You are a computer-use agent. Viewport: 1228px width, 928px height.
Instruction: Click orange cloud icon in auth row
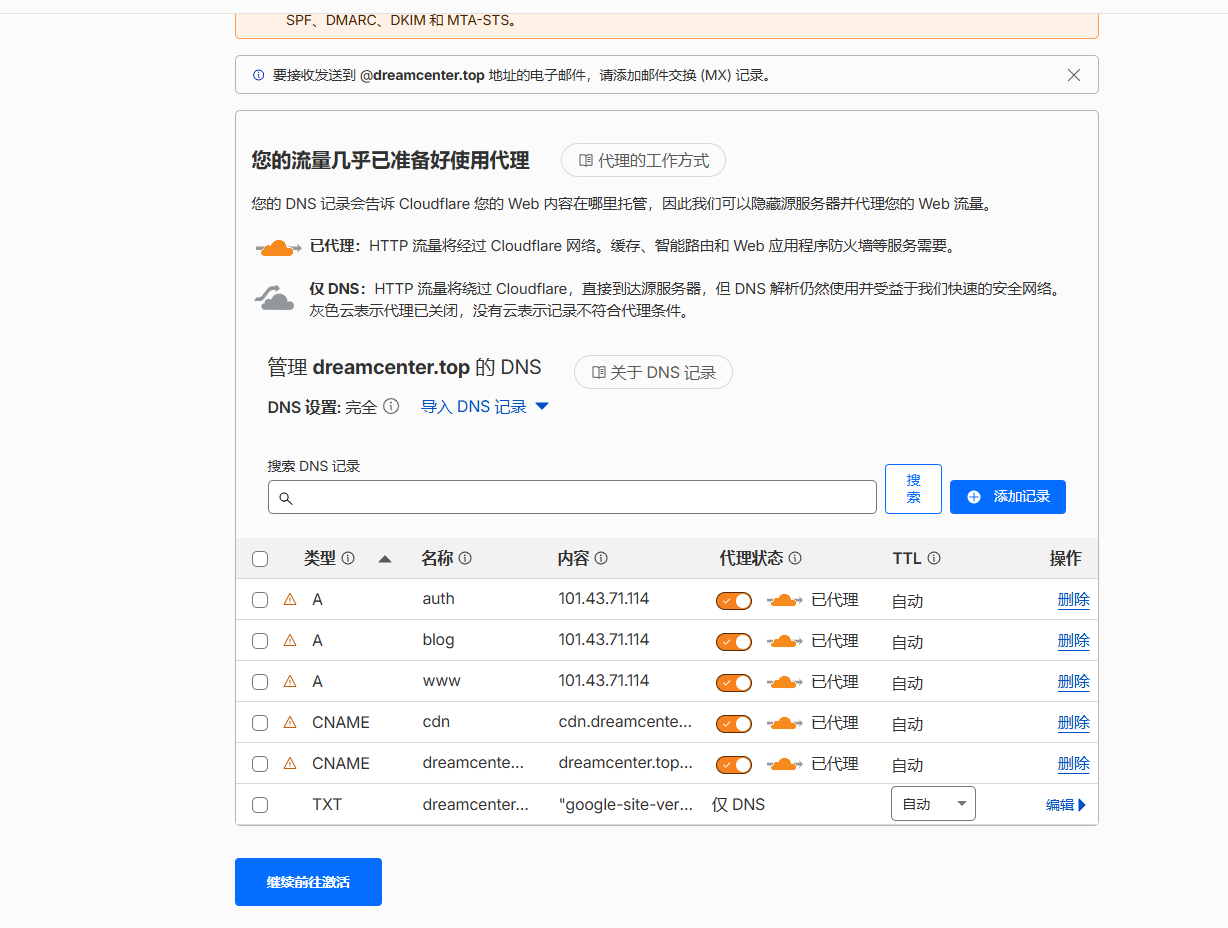click(785, 600)
